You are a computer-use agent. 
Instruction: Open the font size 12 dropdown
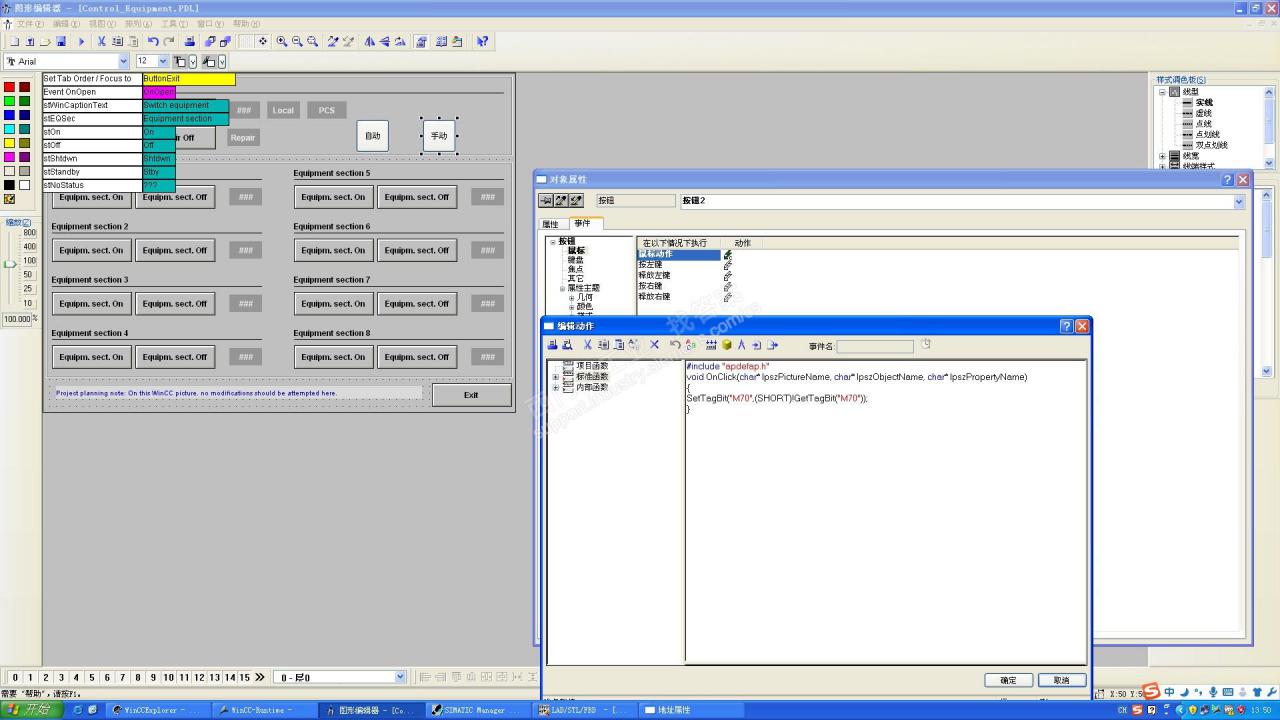pyautogui.click(x=165, y=62)
